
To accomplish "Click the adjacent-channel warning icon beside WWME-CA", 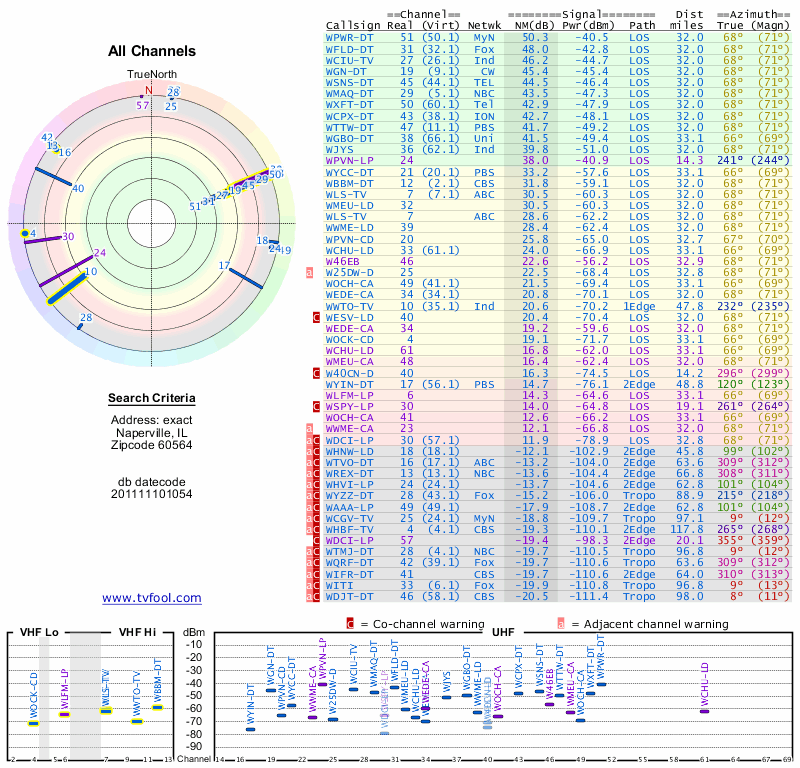I will [x=309, y=429].
